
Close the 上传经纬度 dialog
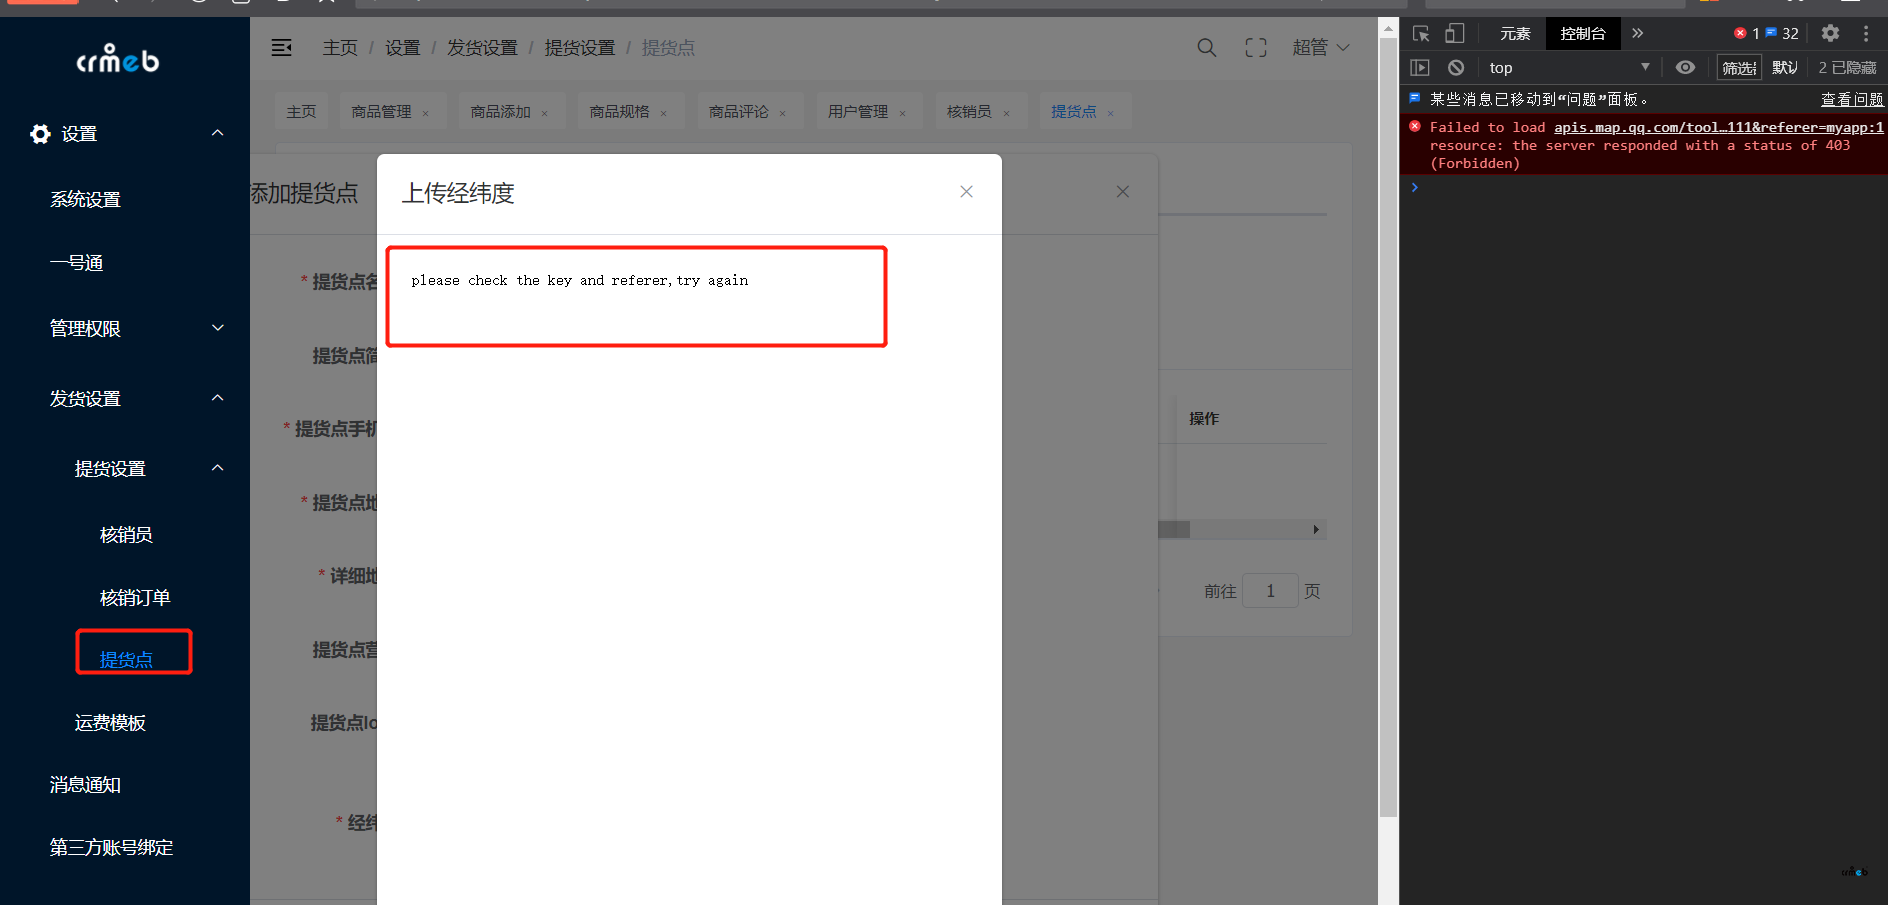point(966,192)
